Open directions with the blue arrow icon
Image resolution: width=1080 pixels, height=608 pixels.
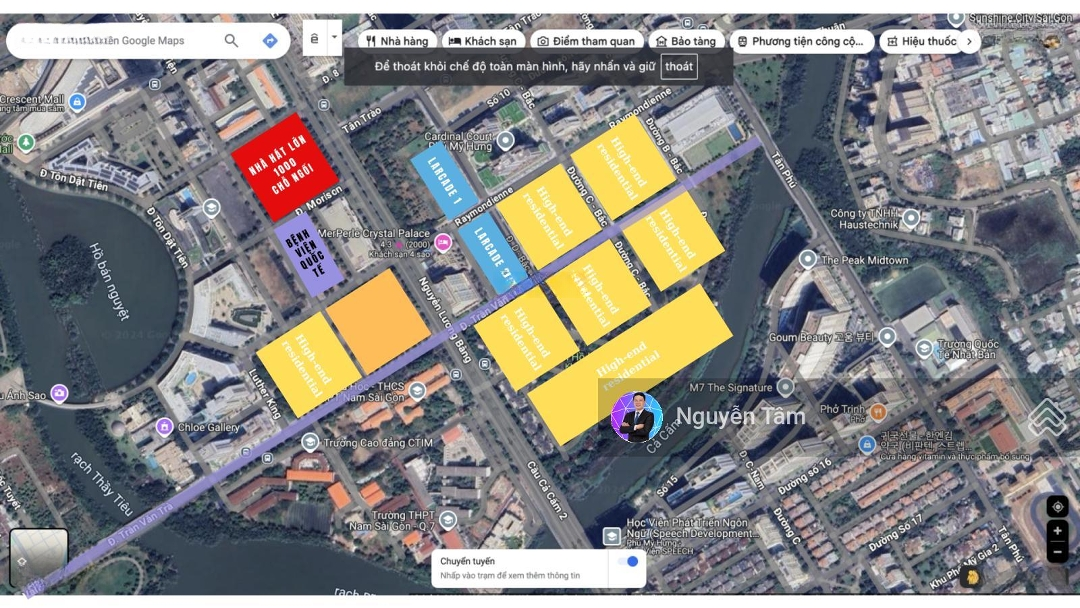(x=269, y=41)
